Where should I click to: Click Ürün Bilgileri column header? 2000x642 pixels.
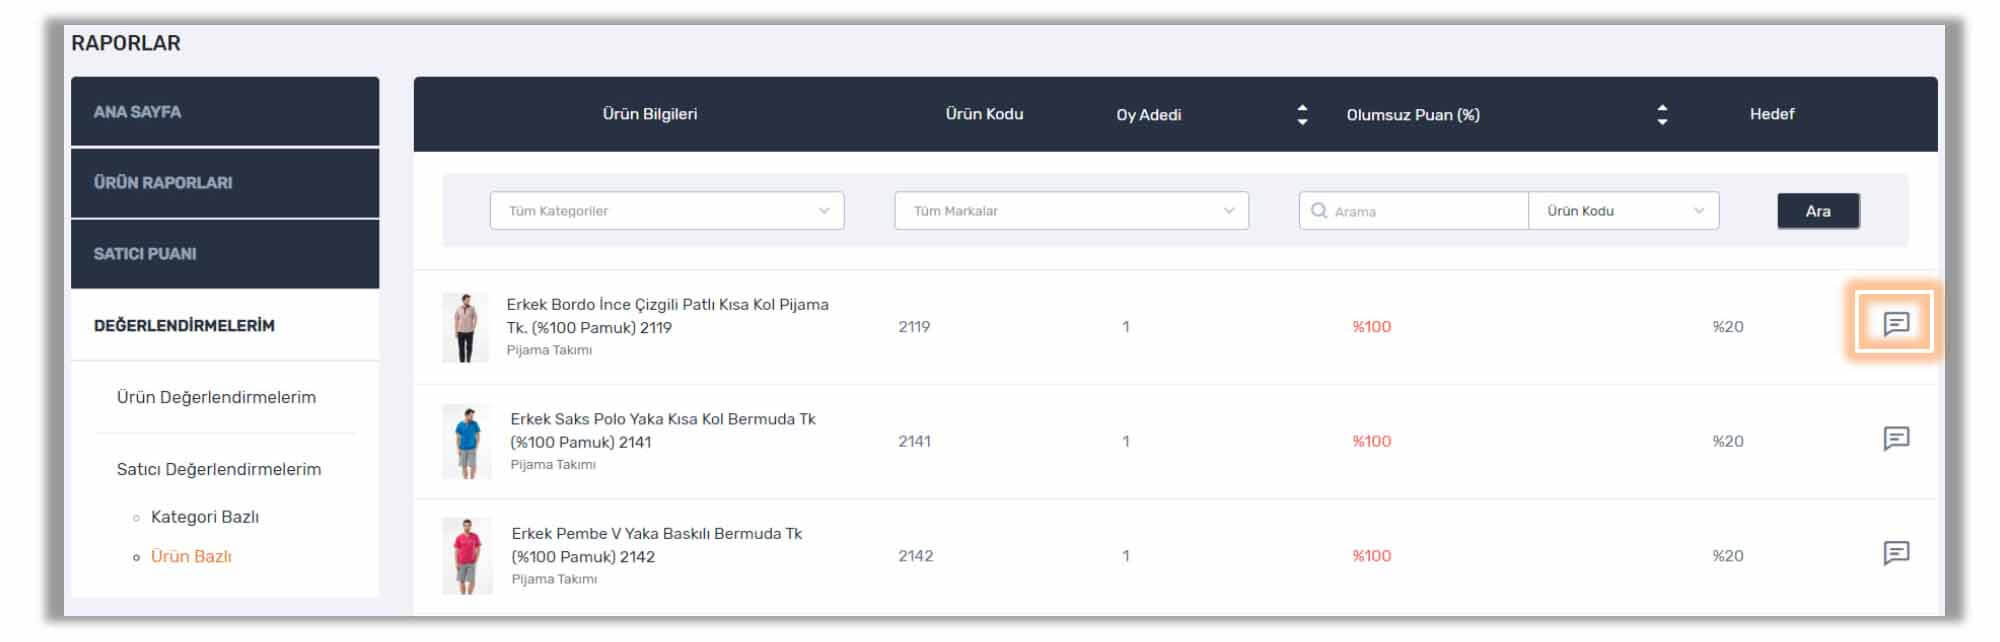click(x=650, y=114)
